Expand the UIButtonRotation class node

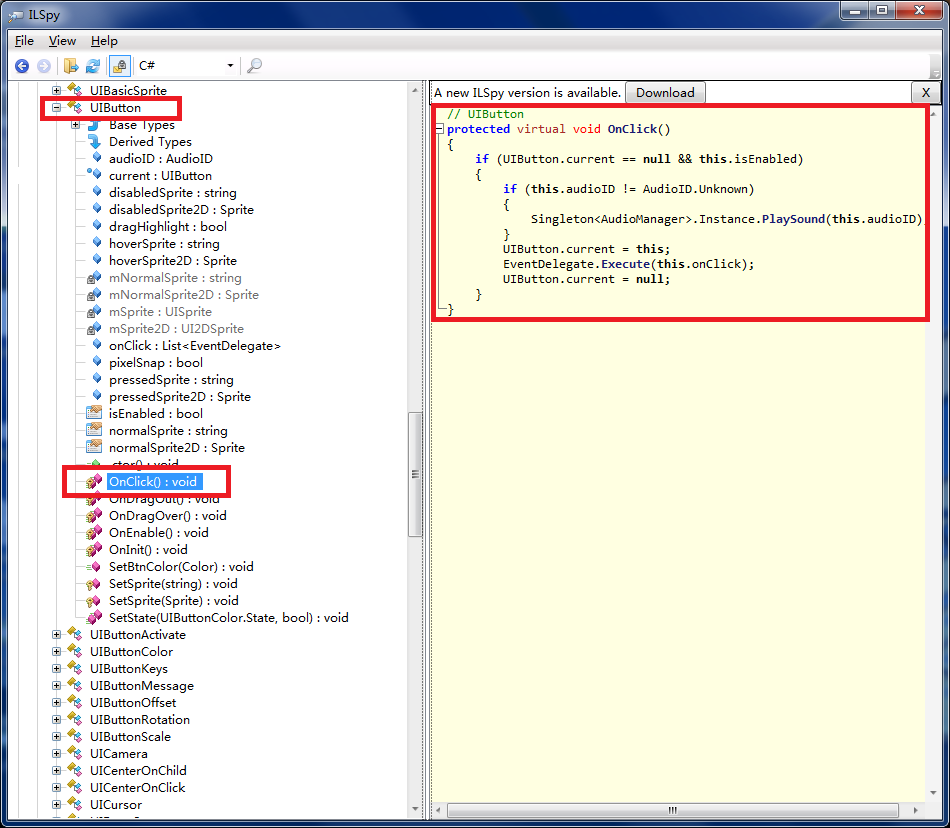tap(56, 720)
